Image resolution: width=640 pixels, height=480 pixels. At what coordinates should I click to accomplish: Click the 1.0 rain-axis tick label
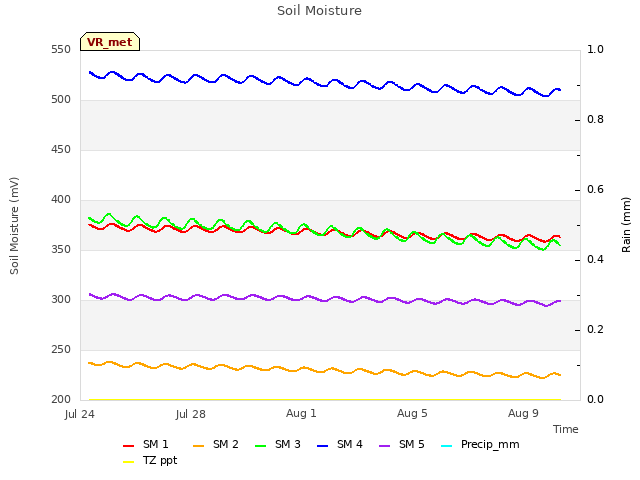pos(595,50)
